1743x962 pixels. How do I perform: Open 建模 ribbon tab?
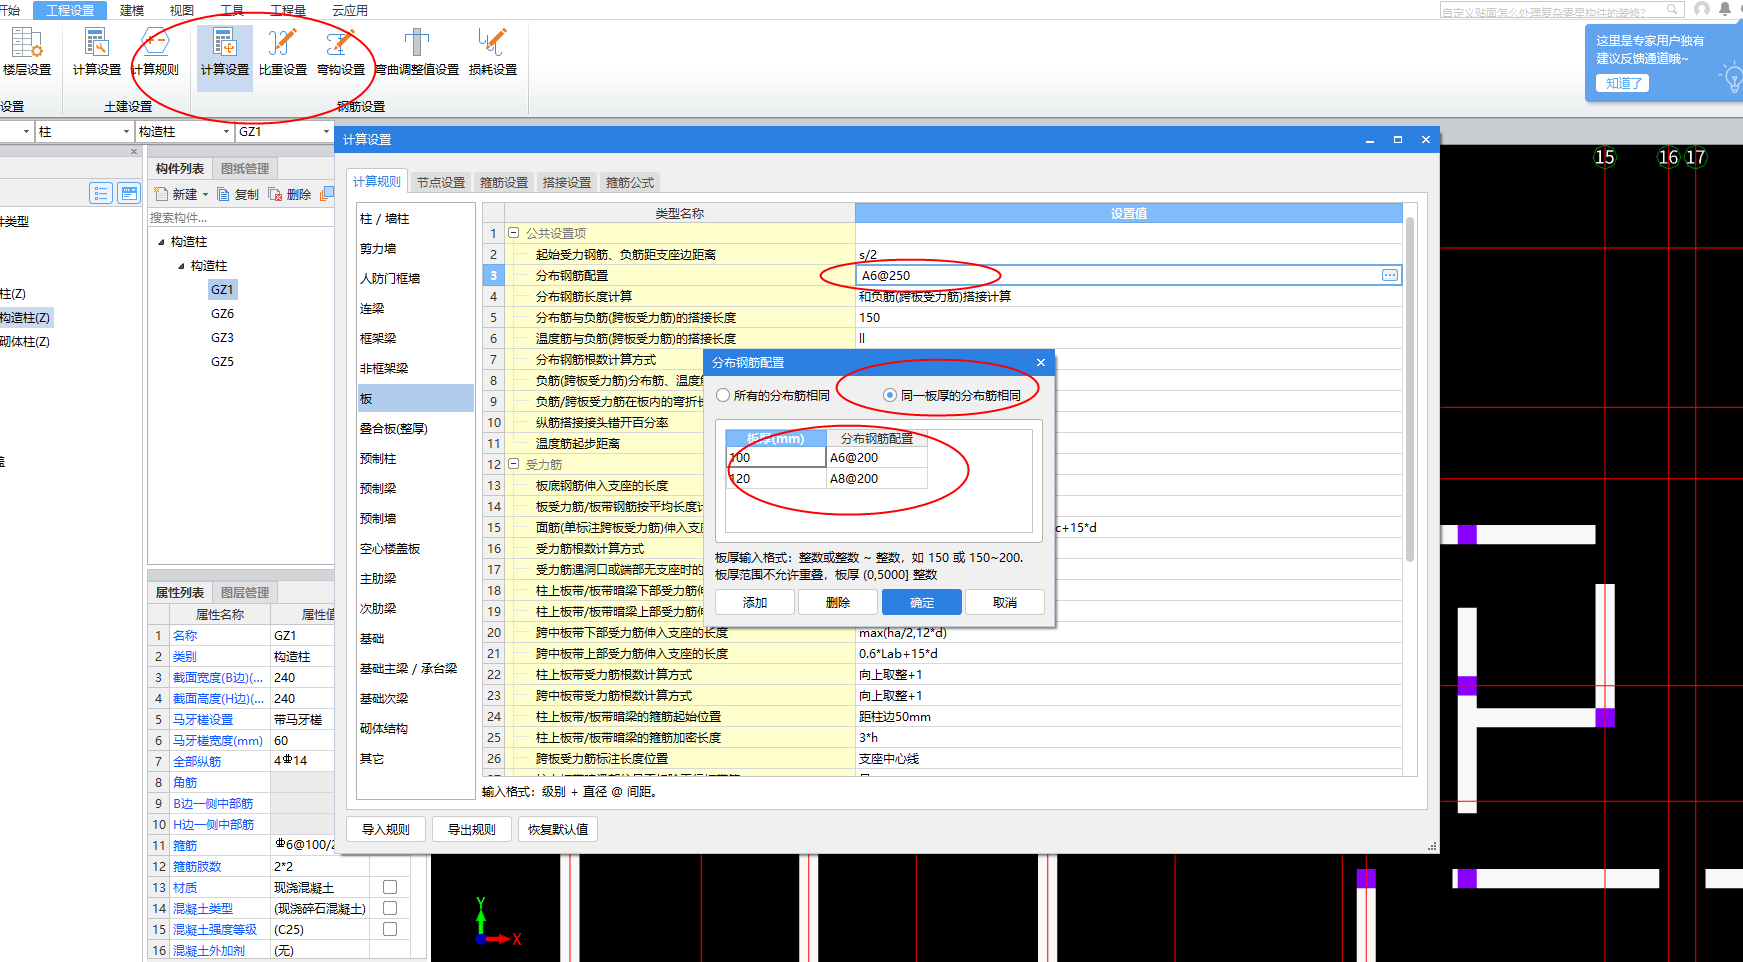(132, 10)
